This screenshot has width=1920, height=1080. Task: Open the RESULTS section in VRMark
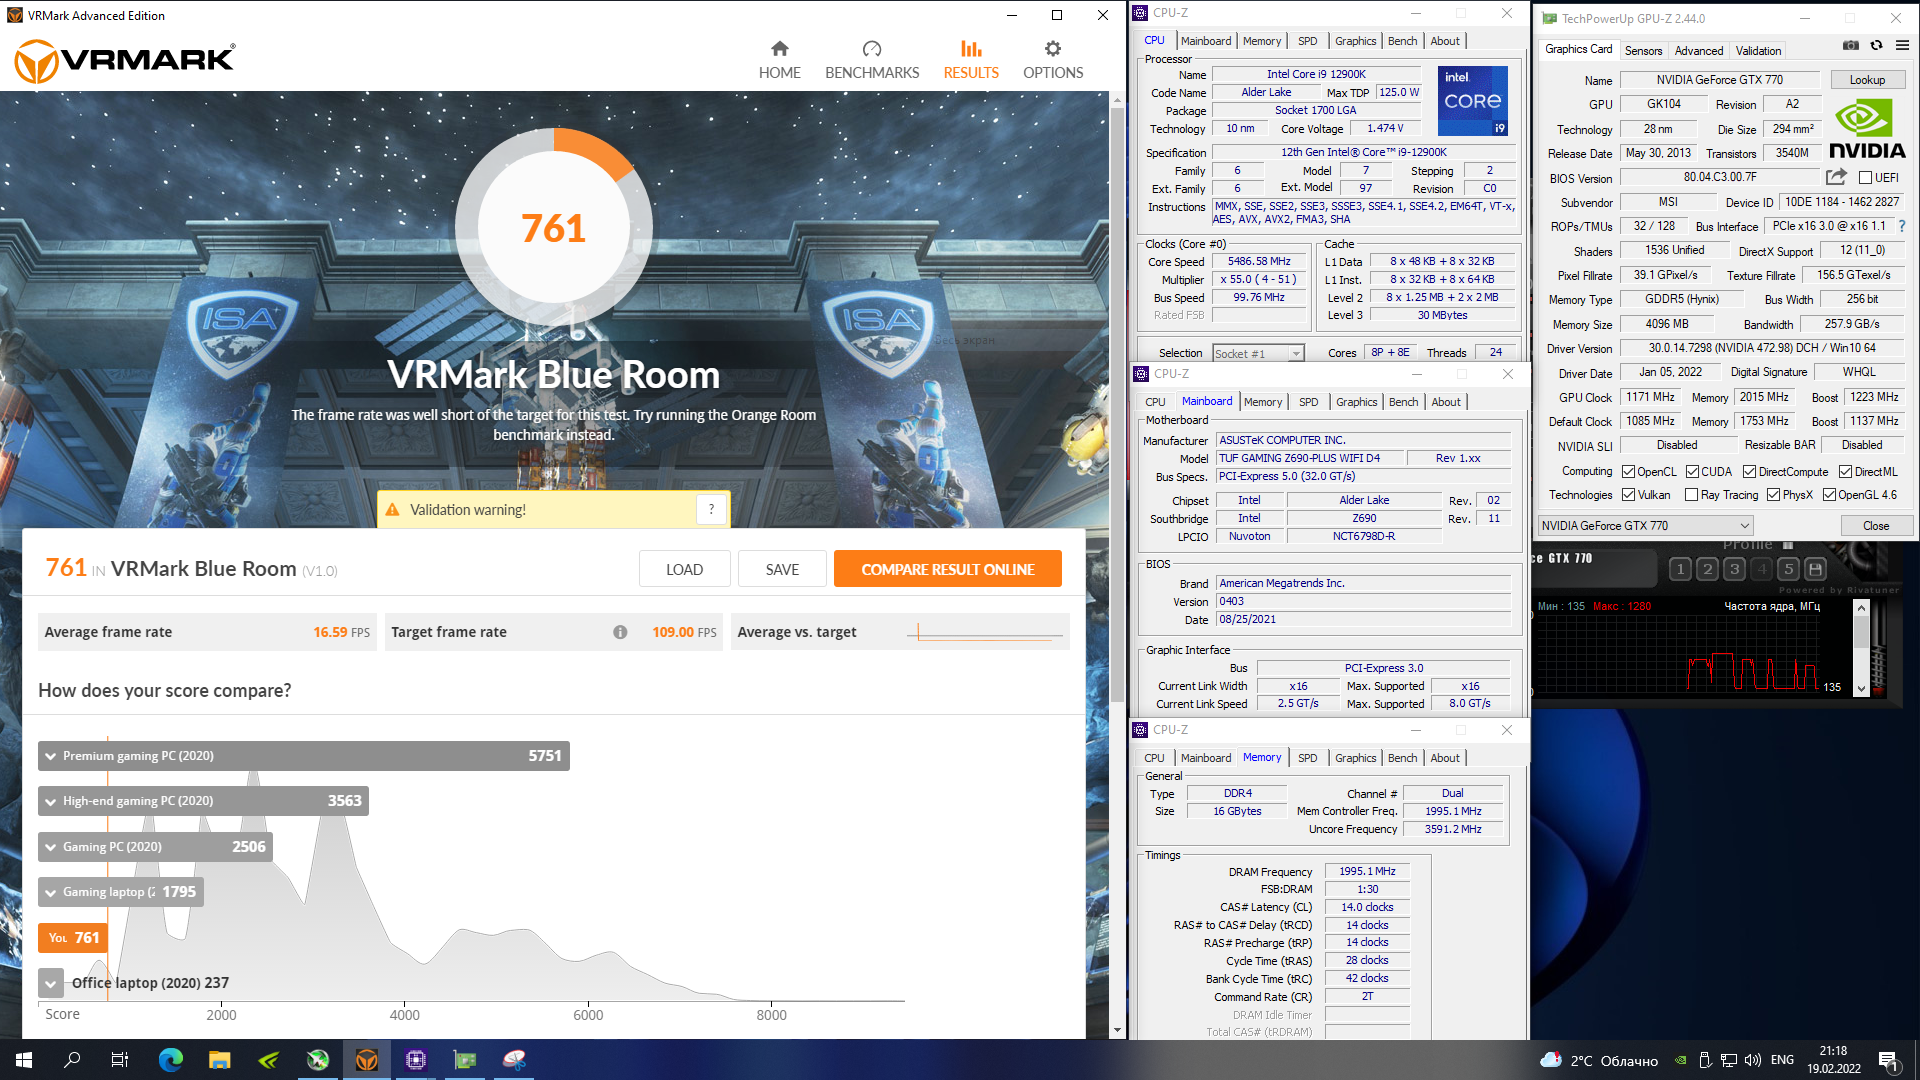[x=971, y=60]
